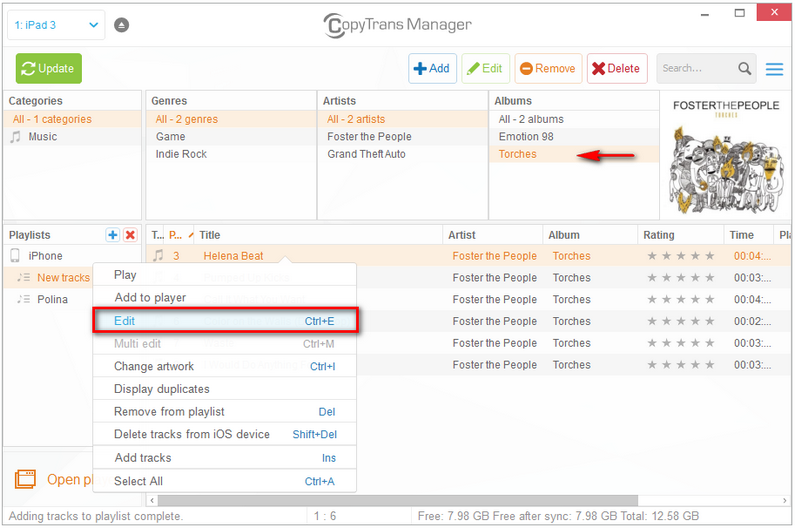Choose Play in context menu
Image resolution: width=795 pixels, height=528 pixels.
pos(225,275)
